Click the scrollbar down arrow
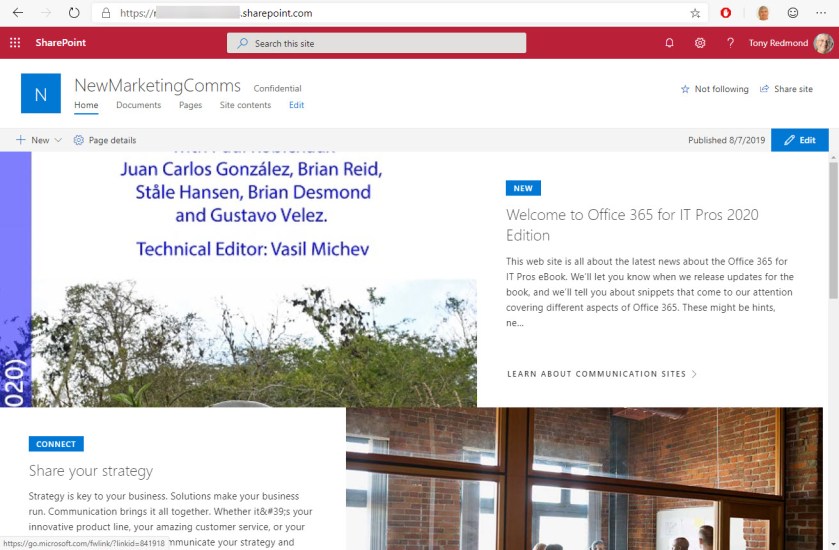Viewport: 839px width, 550px height. [x=833, y=544]
